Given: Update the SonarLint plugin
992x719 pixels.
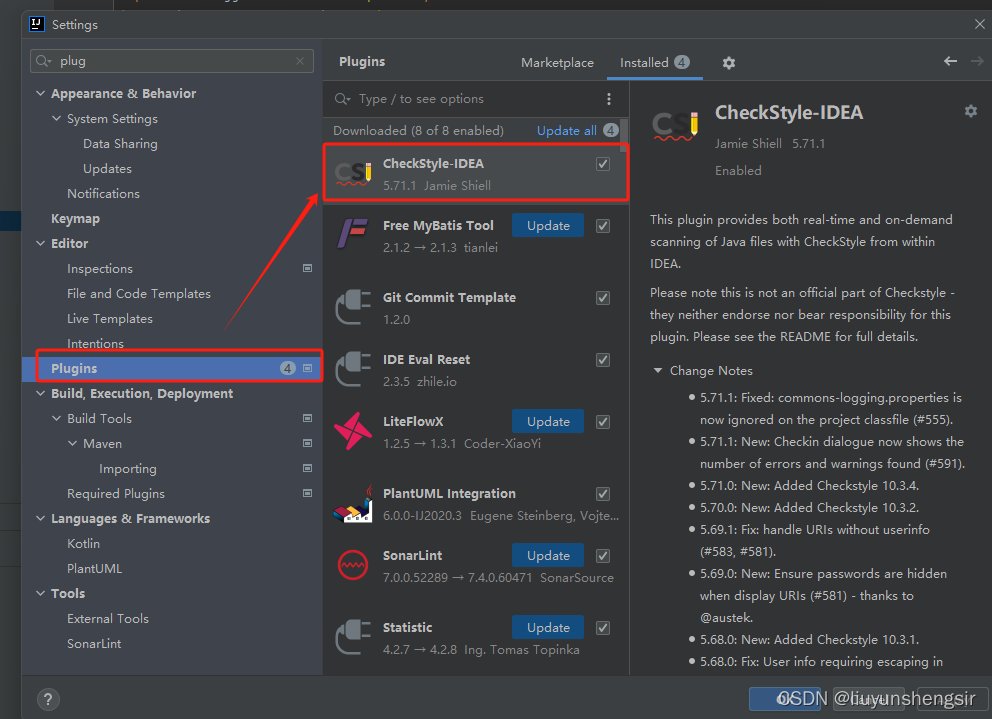Looking at the screenshot, I should tap(548, 555).
